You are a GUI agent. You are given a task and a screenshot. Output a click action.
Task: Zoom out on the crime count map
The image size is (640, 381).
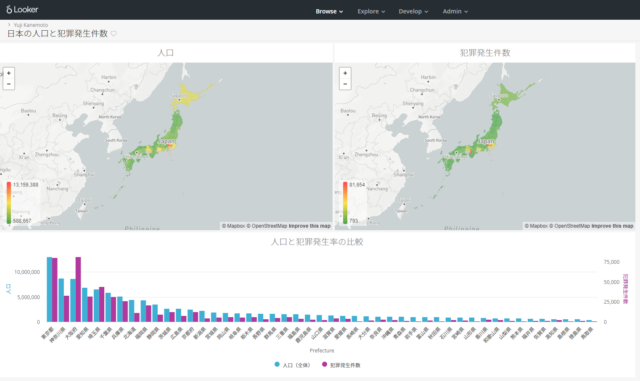(x=345, y=84)
